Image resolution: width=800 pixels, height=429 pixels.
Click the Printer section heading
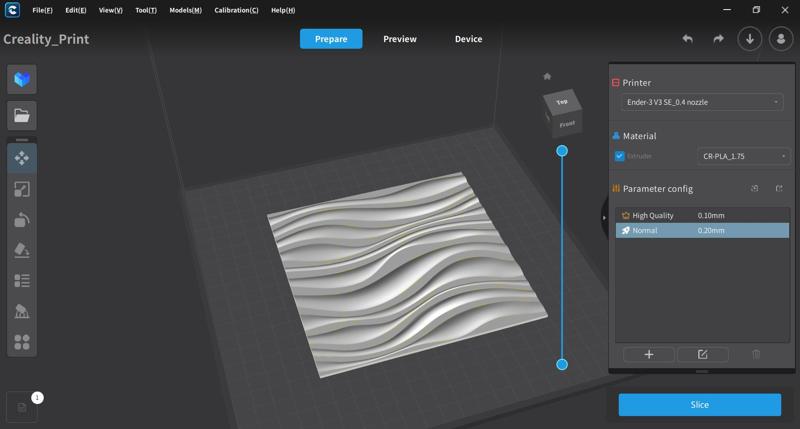click(636, 83)
